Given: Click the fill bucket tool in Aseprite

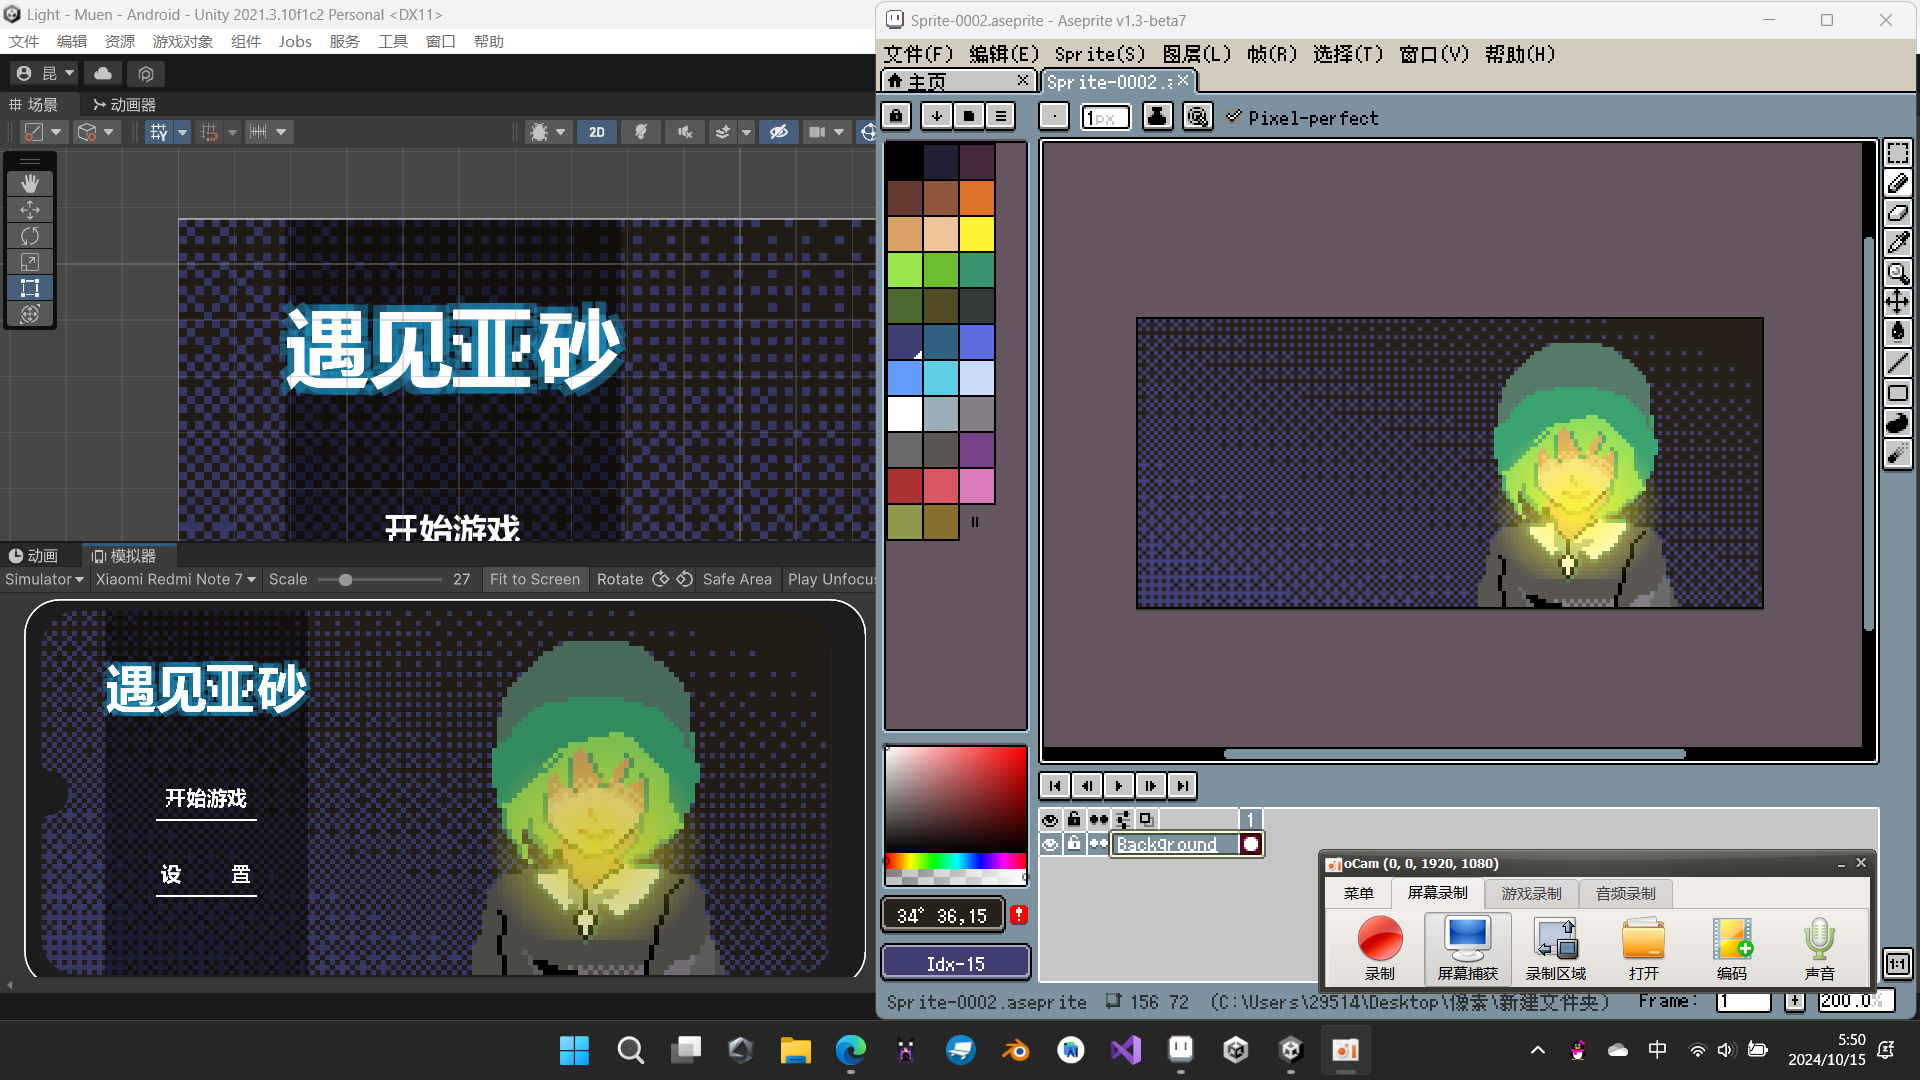Looking at the screenshot, I should pyautogui.click(x=1900, y=336).
